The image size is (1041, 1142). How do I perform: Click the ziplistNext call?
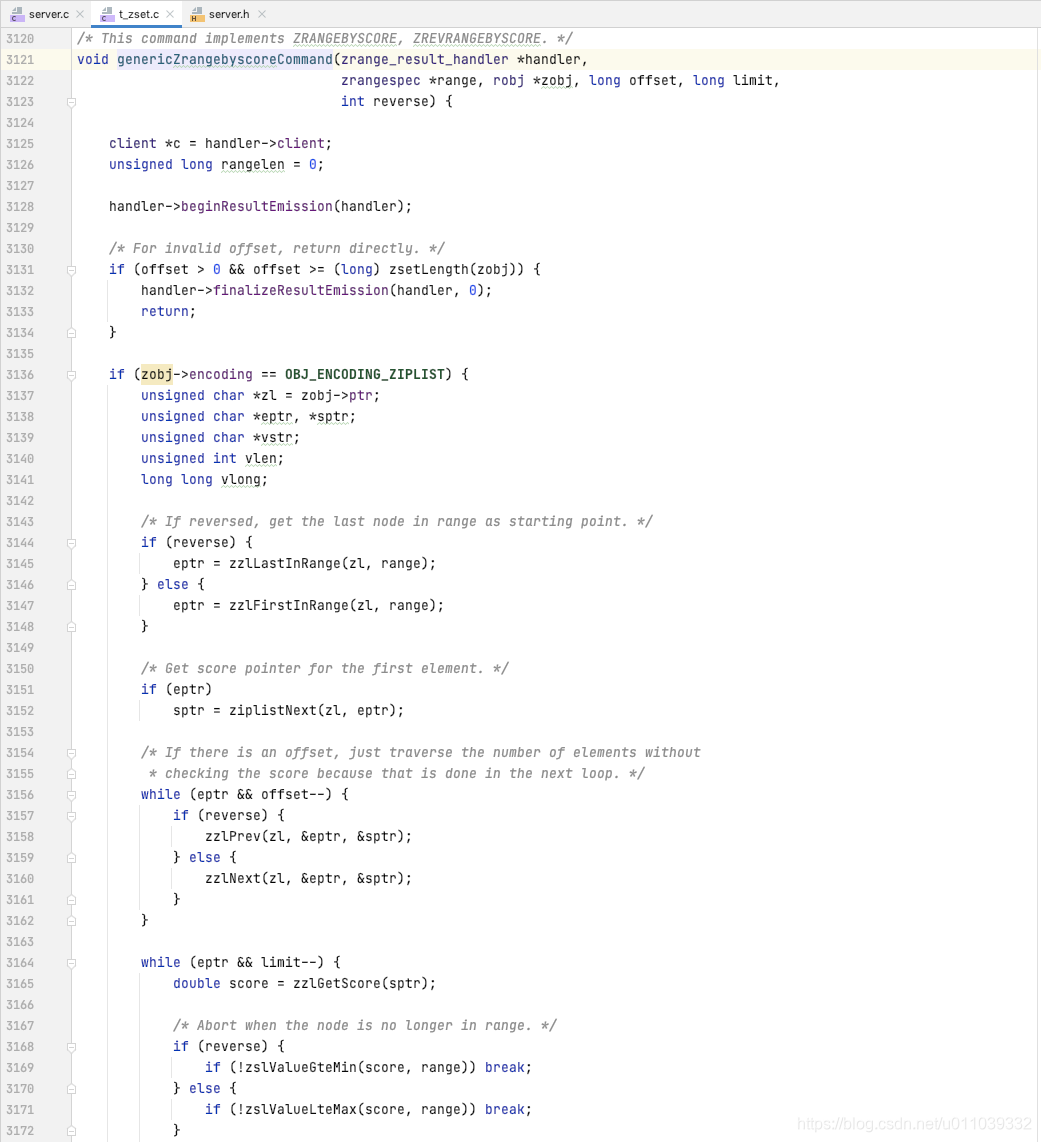272,711
